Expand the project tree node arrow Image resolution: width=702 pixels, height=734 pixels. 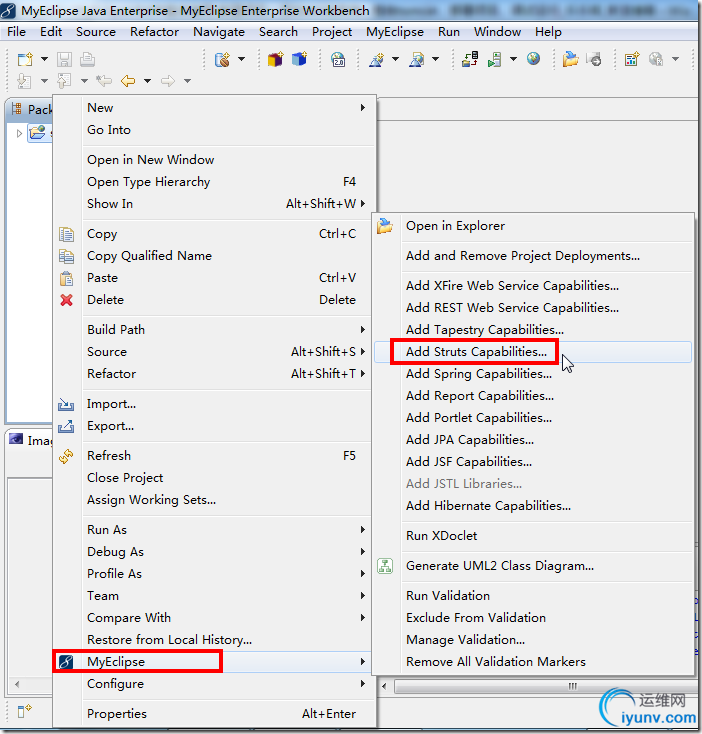(19, 134)
